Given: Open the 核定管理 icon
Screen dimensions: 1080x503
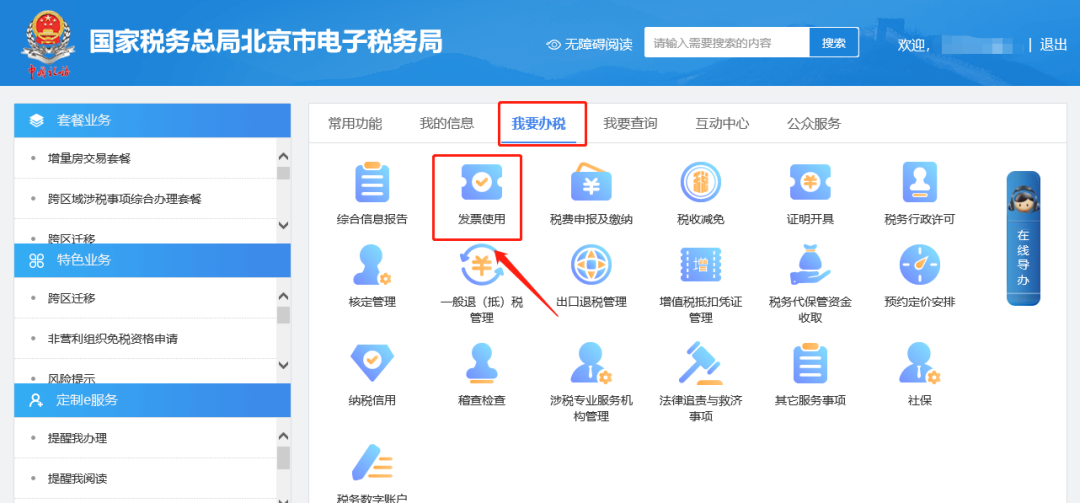Looking at the screenshot, I should 372,265.
